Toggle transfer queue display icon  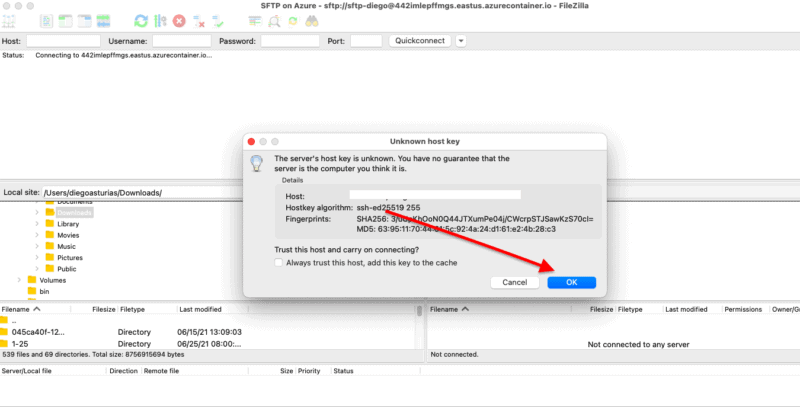103,21
